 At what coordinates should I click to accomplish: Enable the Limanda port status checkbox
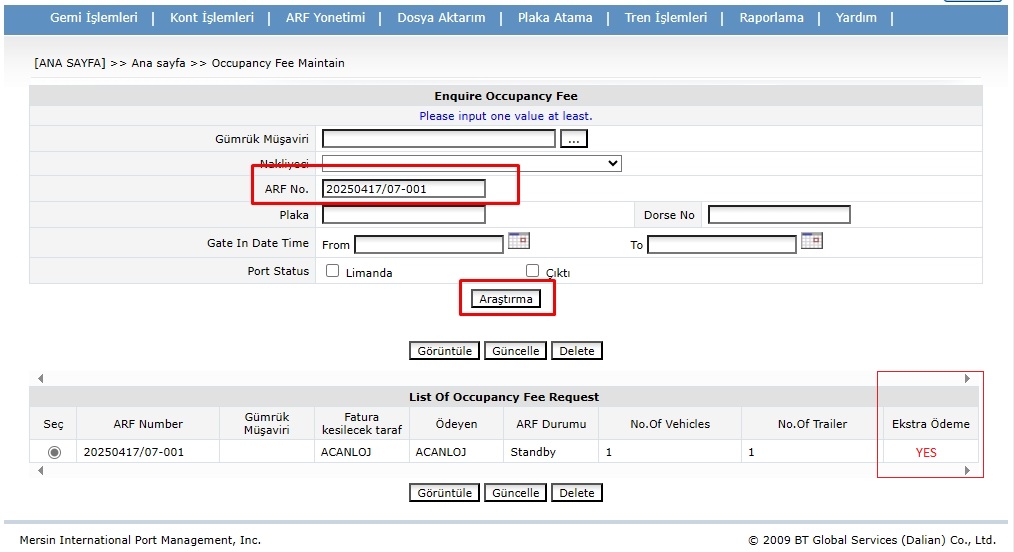[333, 271]
